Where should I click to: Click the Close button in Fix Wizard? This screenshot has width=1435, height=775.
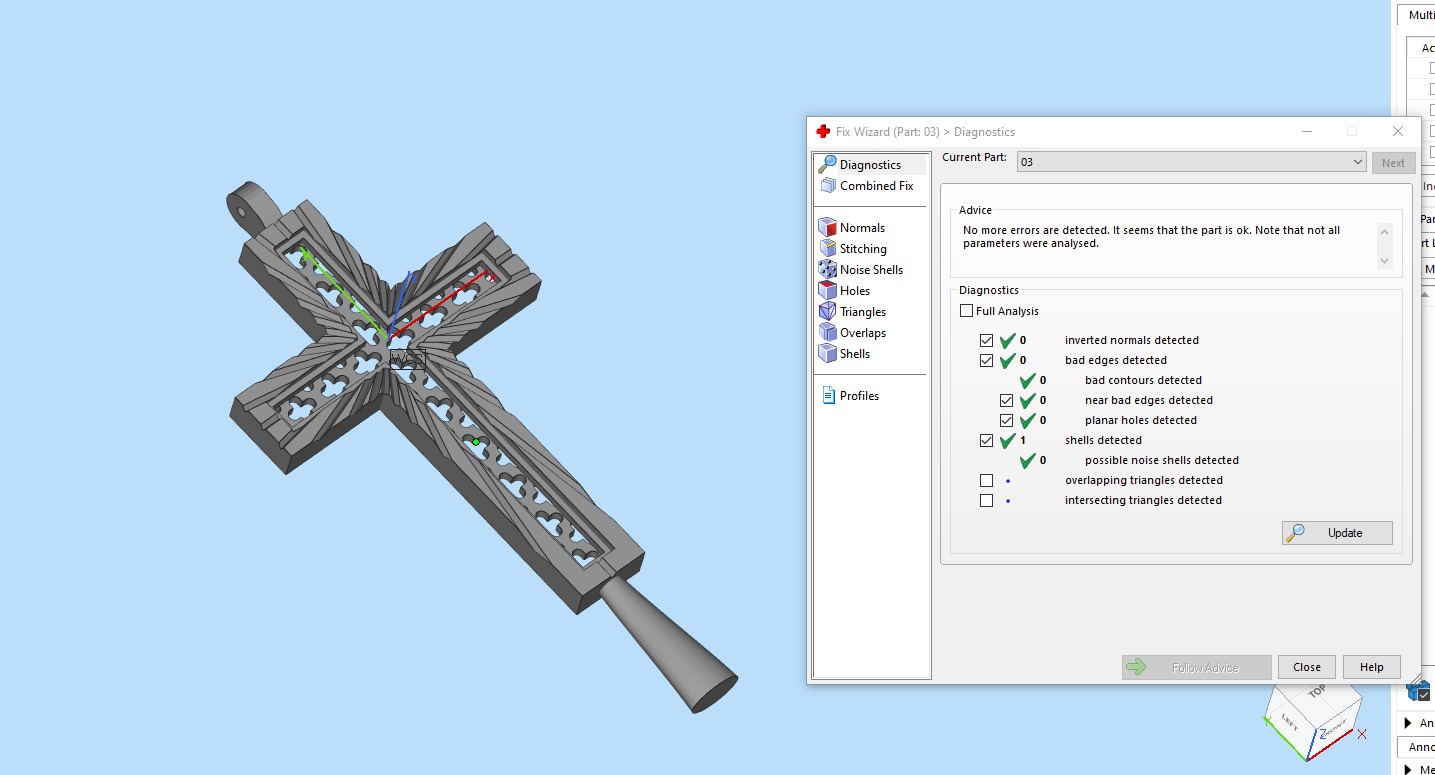[1307, 667]
